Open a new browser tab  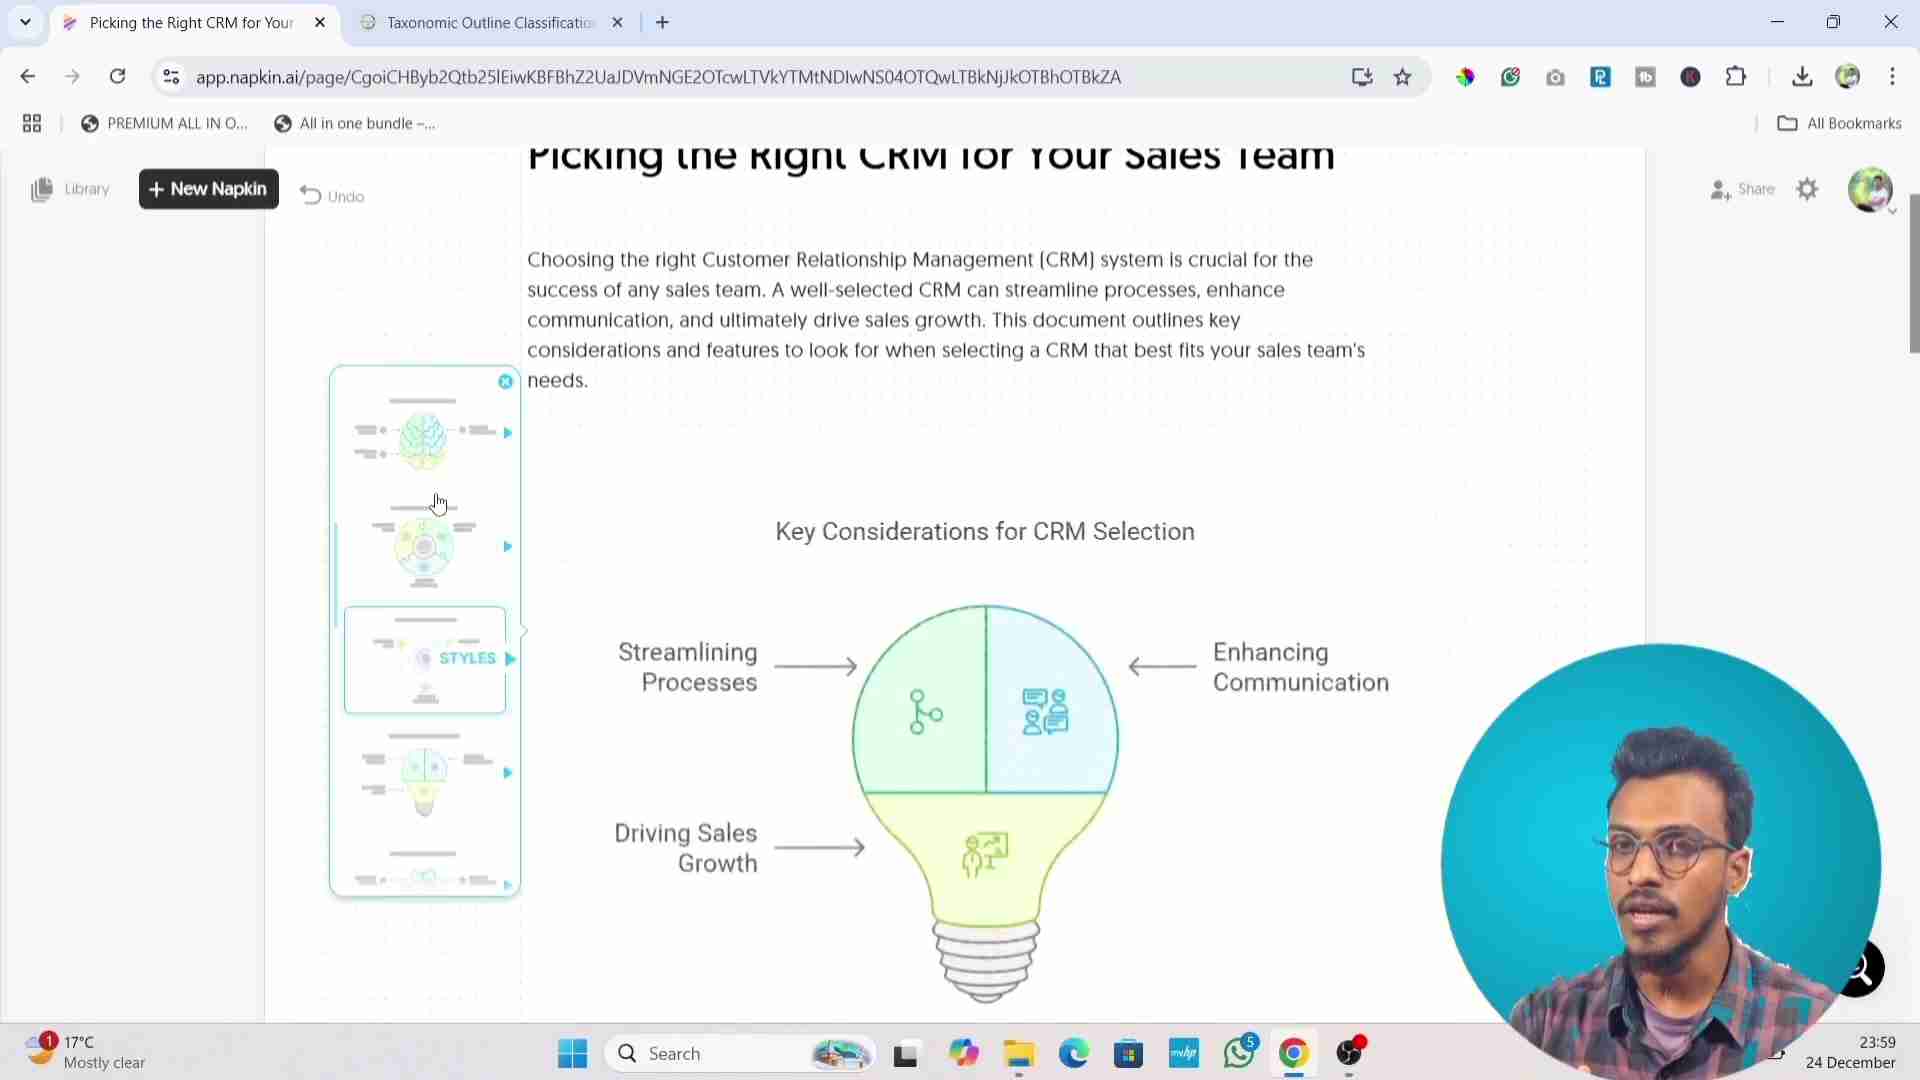[x=663, y=23]
